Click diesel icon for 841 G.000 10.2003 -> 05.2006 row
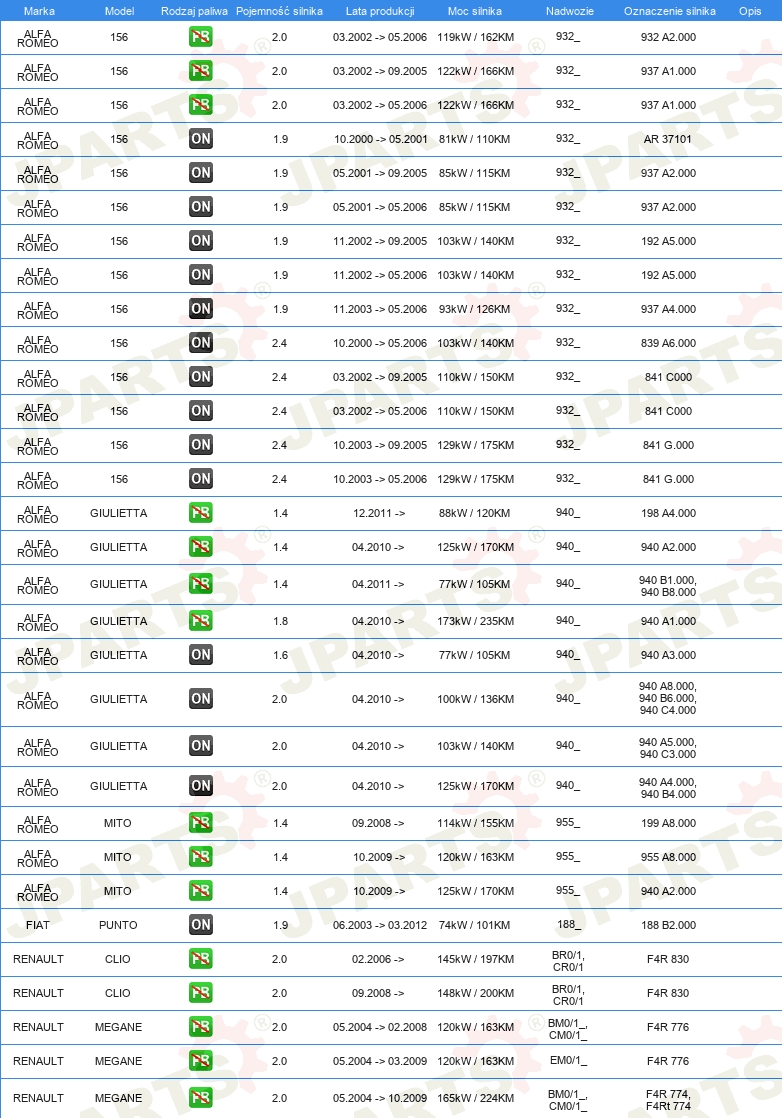The width and height of the screenshot is (782, 1118). [x=201, y=479]
